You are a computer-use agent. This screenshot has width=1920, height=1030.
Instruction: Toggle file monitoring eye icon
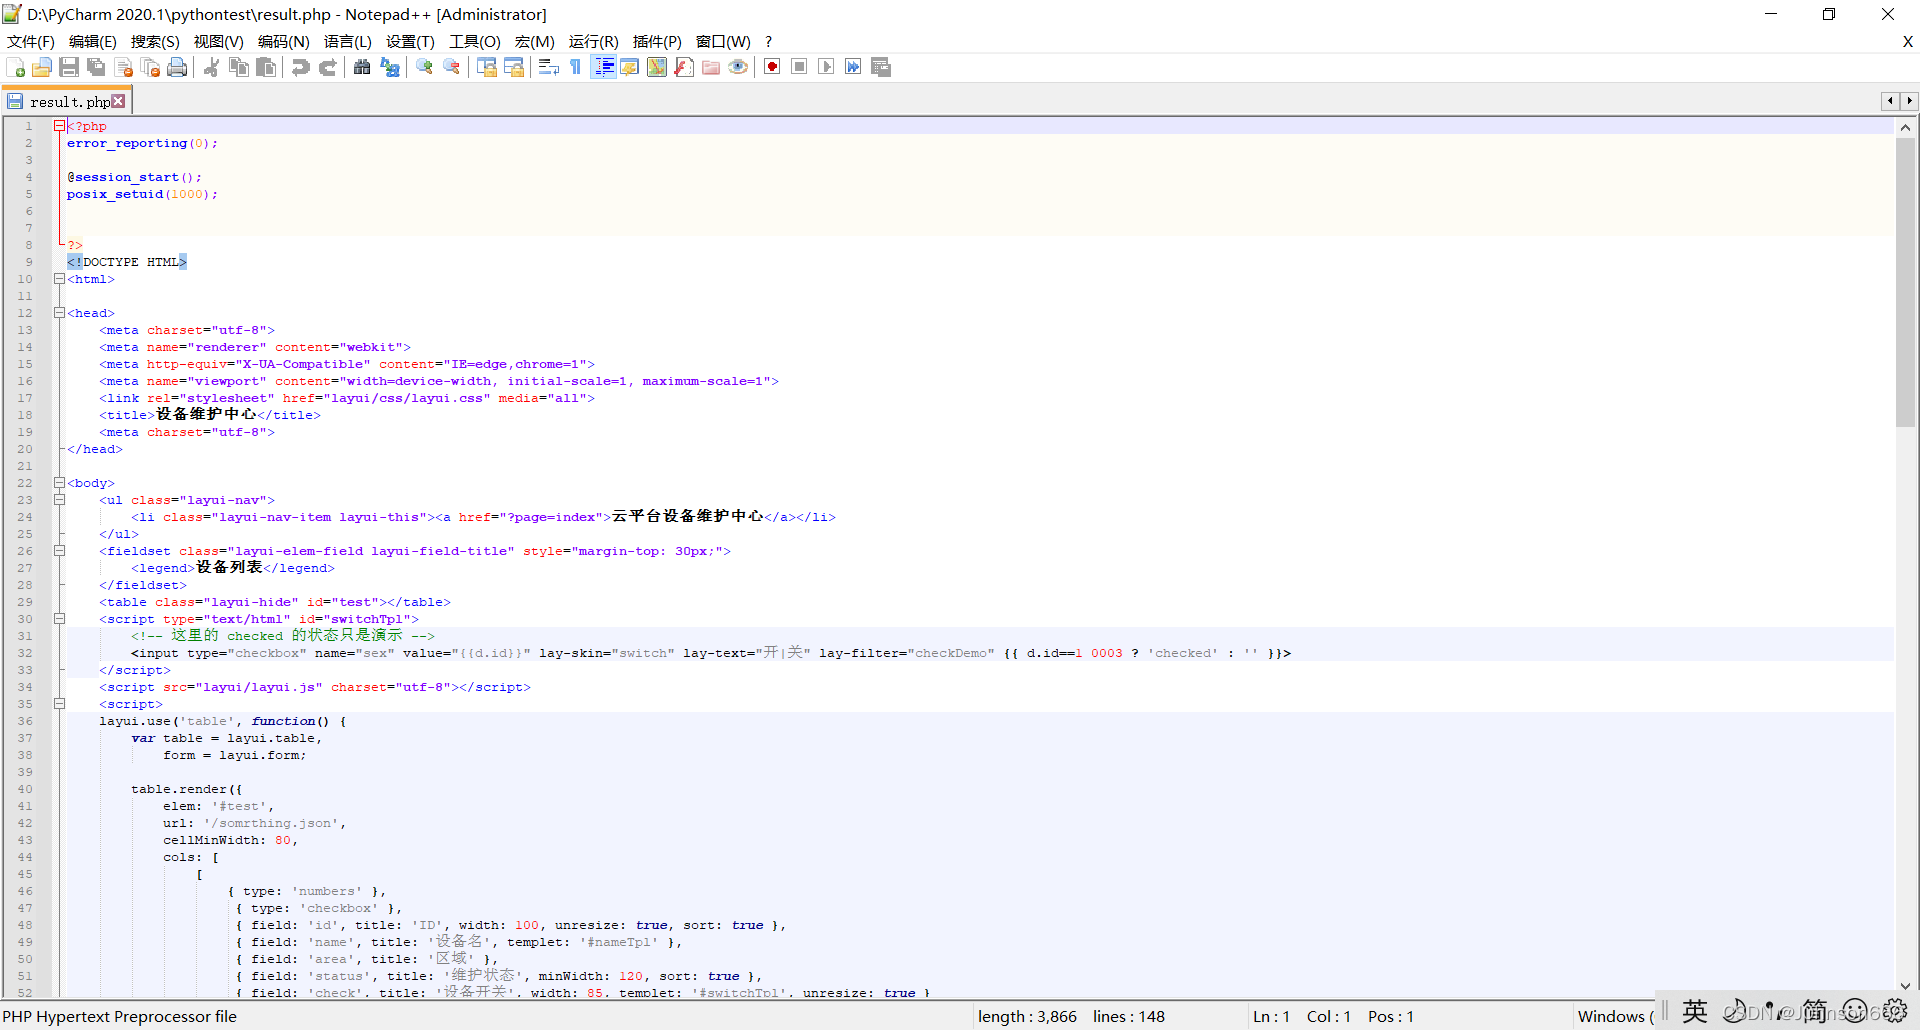[x=738, y=67]
